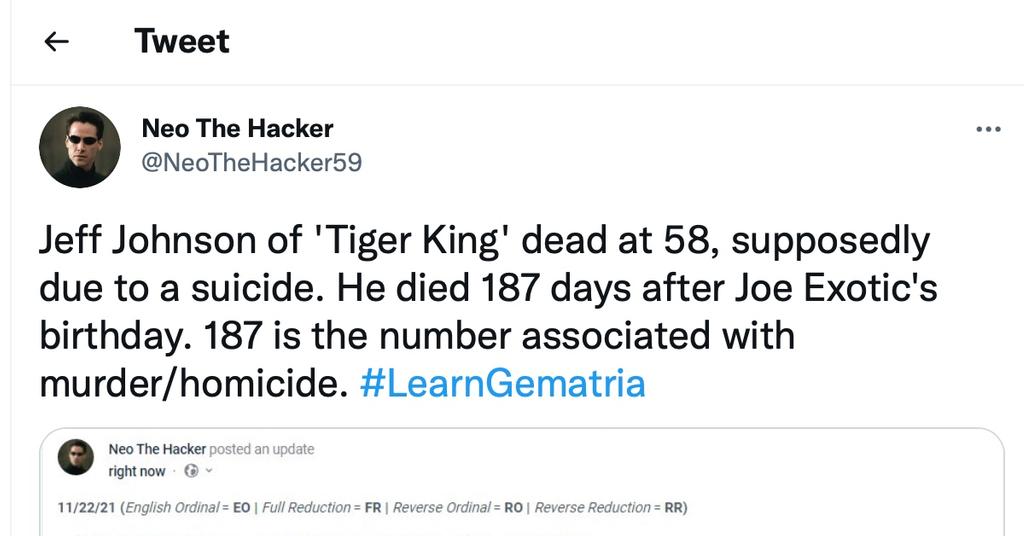The width and height of the screenshot is (1024, 536).
Task: Click the back arrow icon
Action: pyautogui.click(x=56, y=41)
